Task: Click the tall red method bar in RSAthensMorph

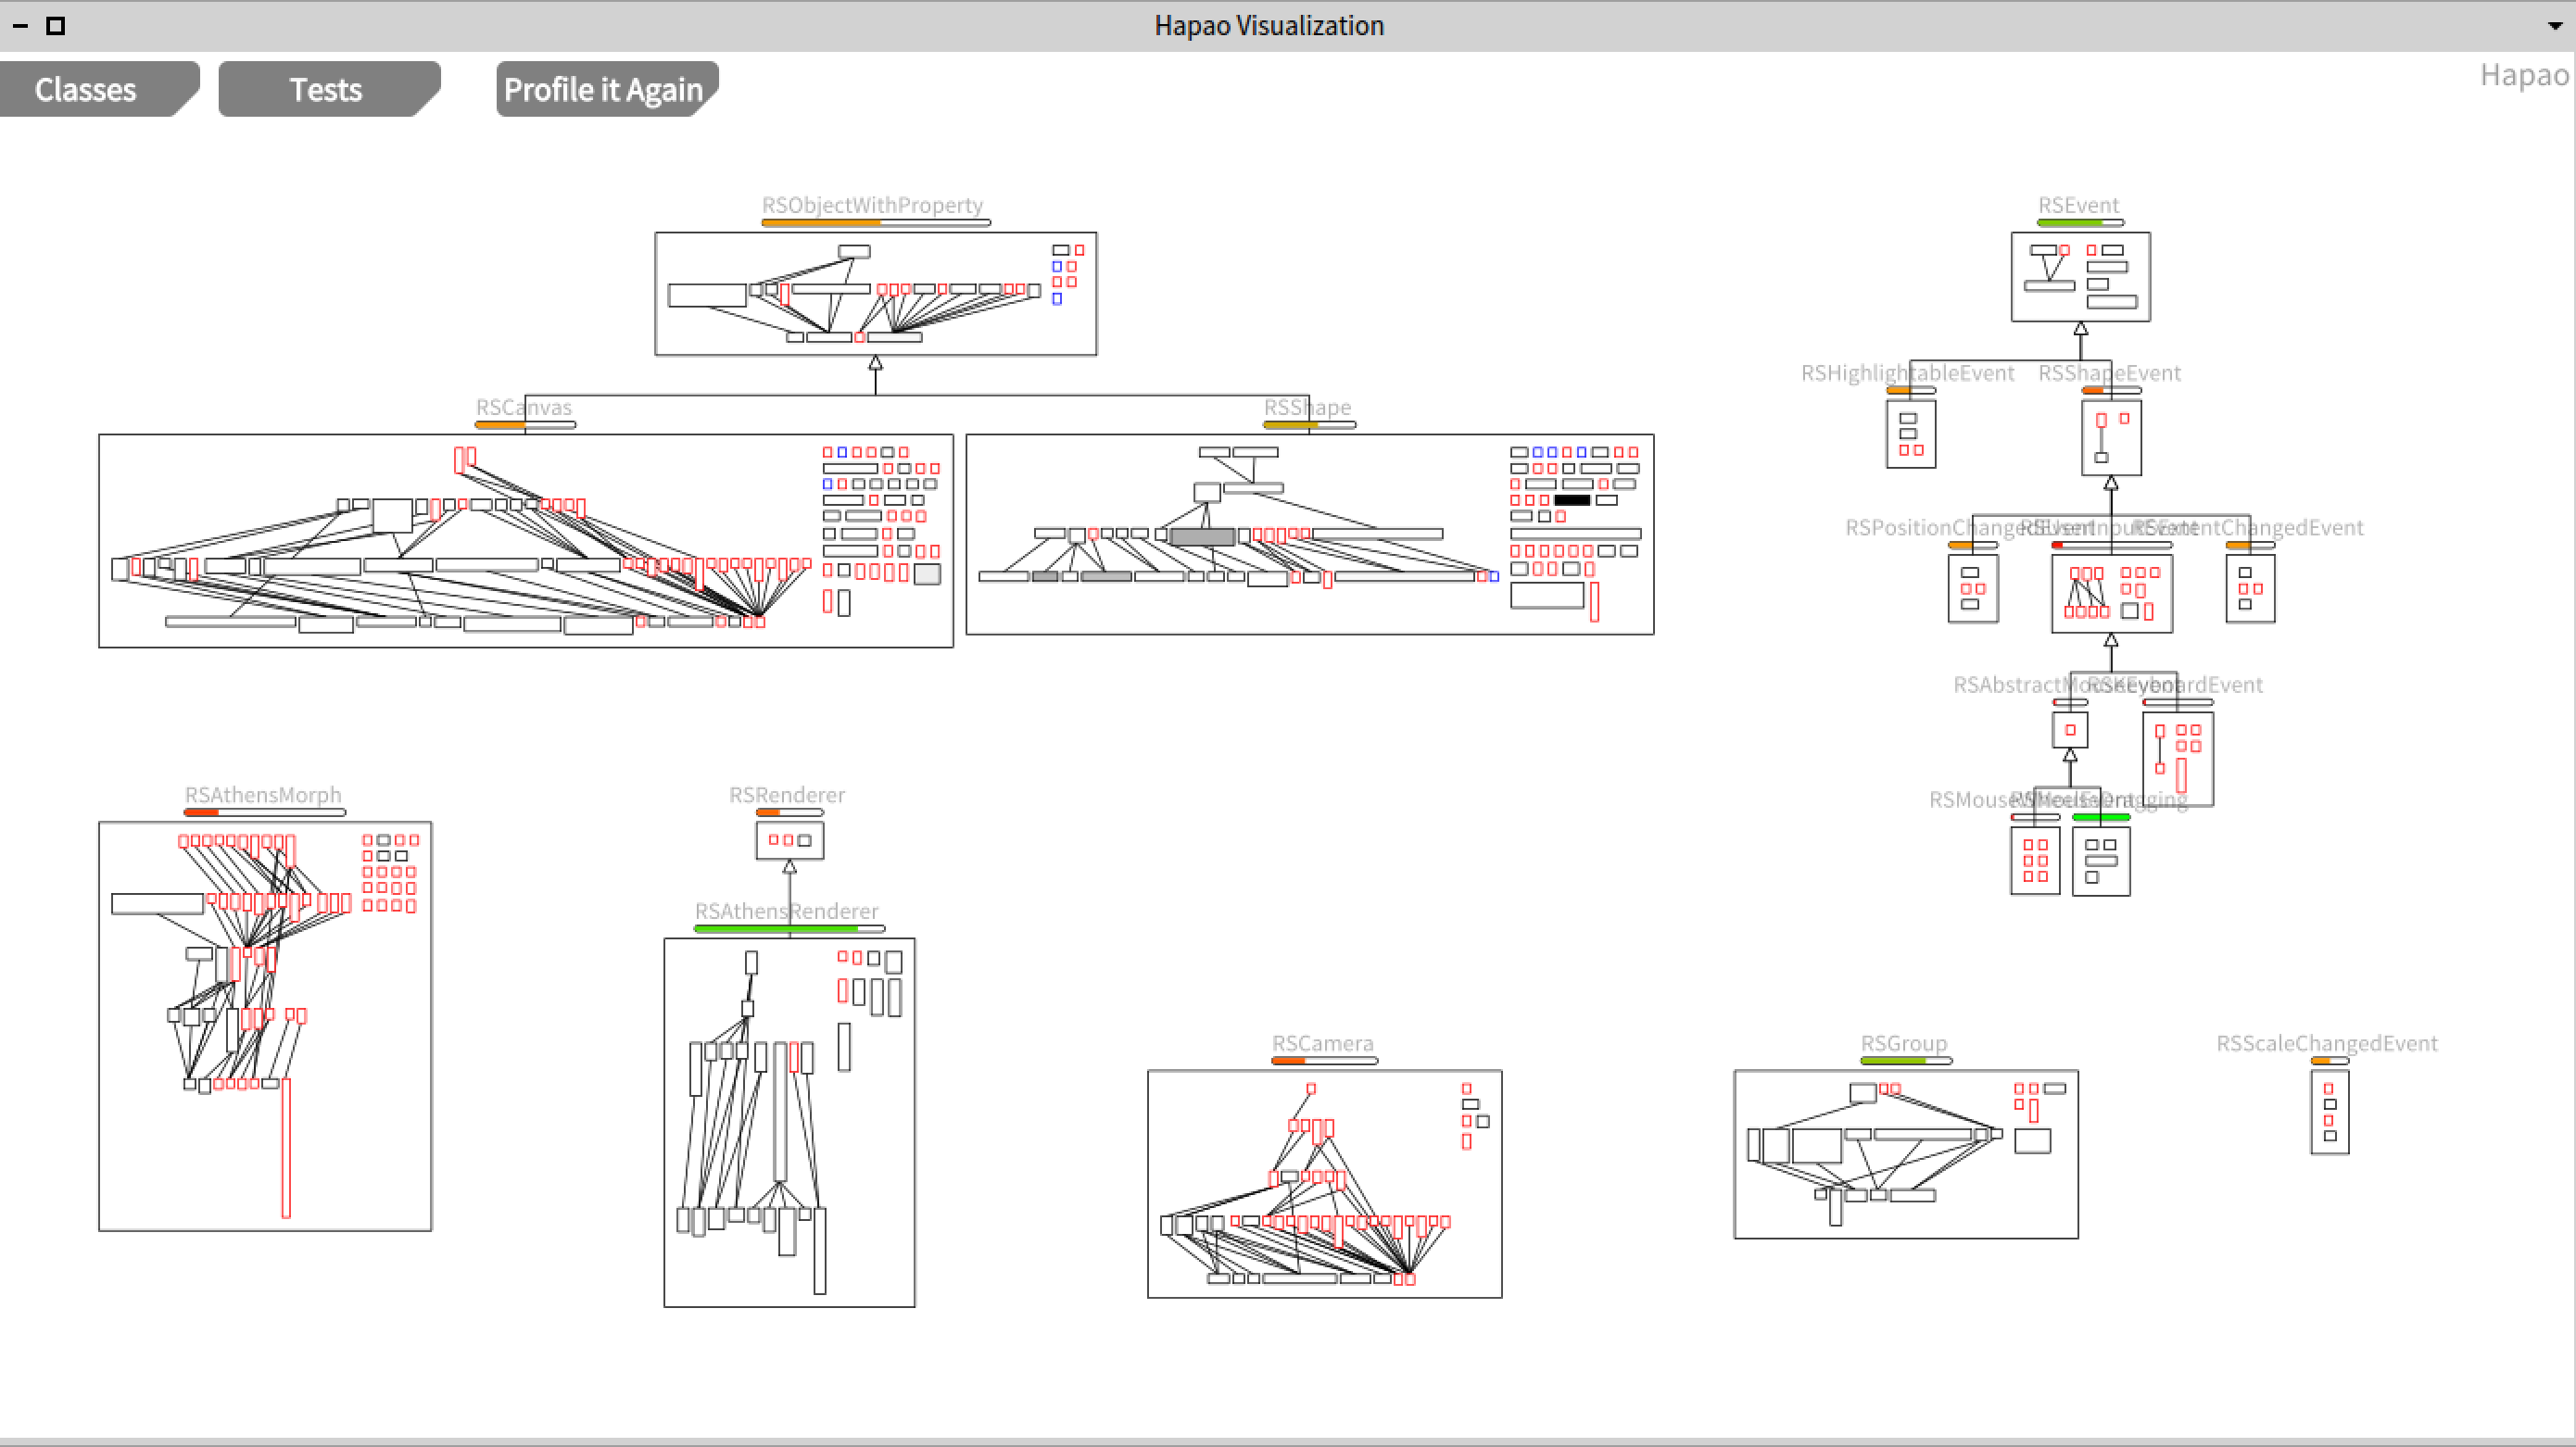Action: pos(286,1147)
